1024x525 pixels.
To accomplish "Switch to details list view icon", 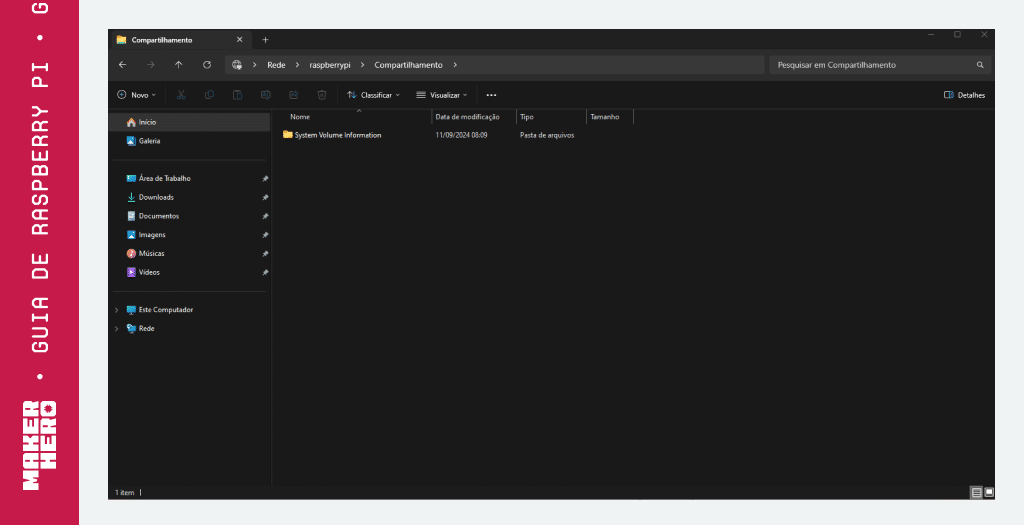I will [x=976, y=493].
